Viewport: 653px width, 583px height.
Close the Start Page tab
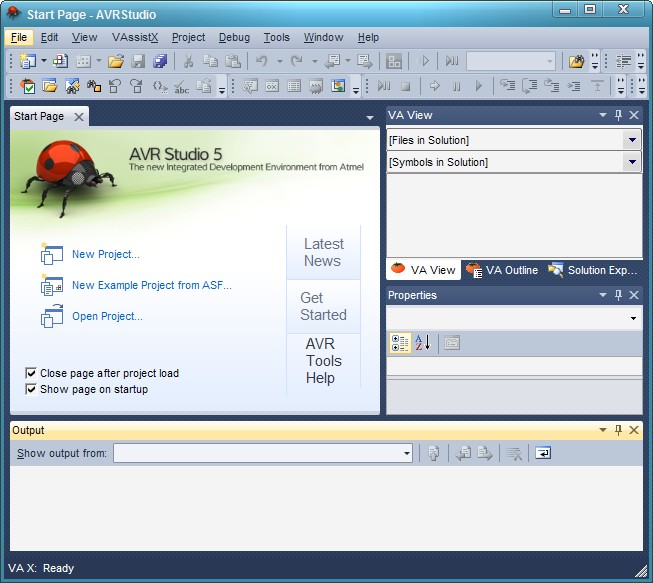tap(79, 117)
